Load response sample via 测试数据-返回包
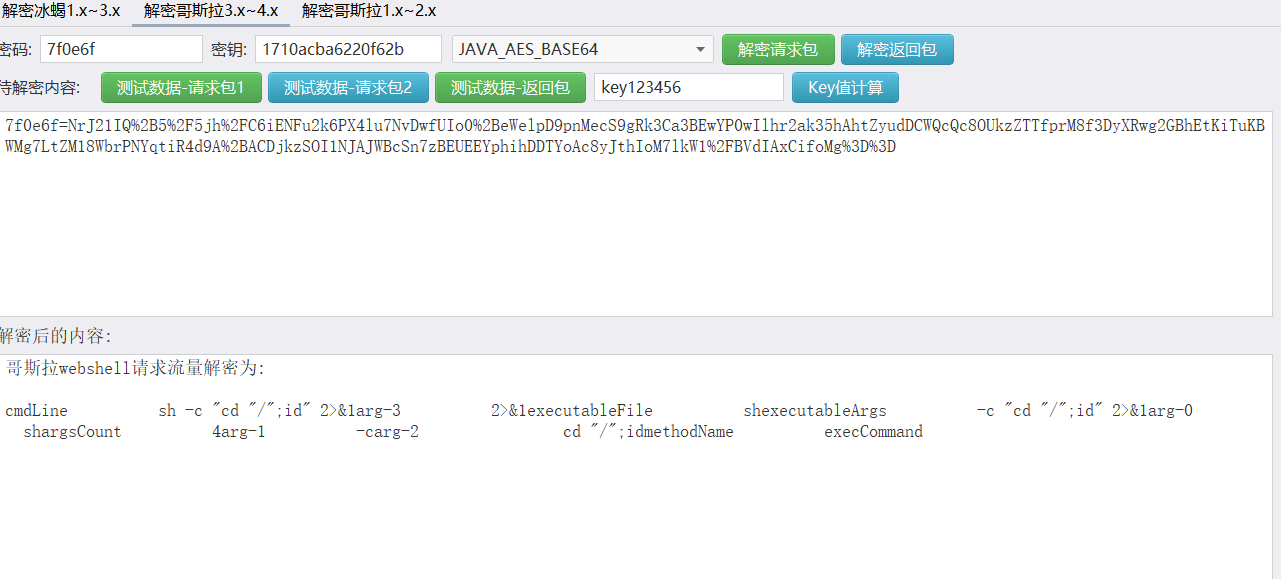The image size is (1281, 579). tap(510, 87)
